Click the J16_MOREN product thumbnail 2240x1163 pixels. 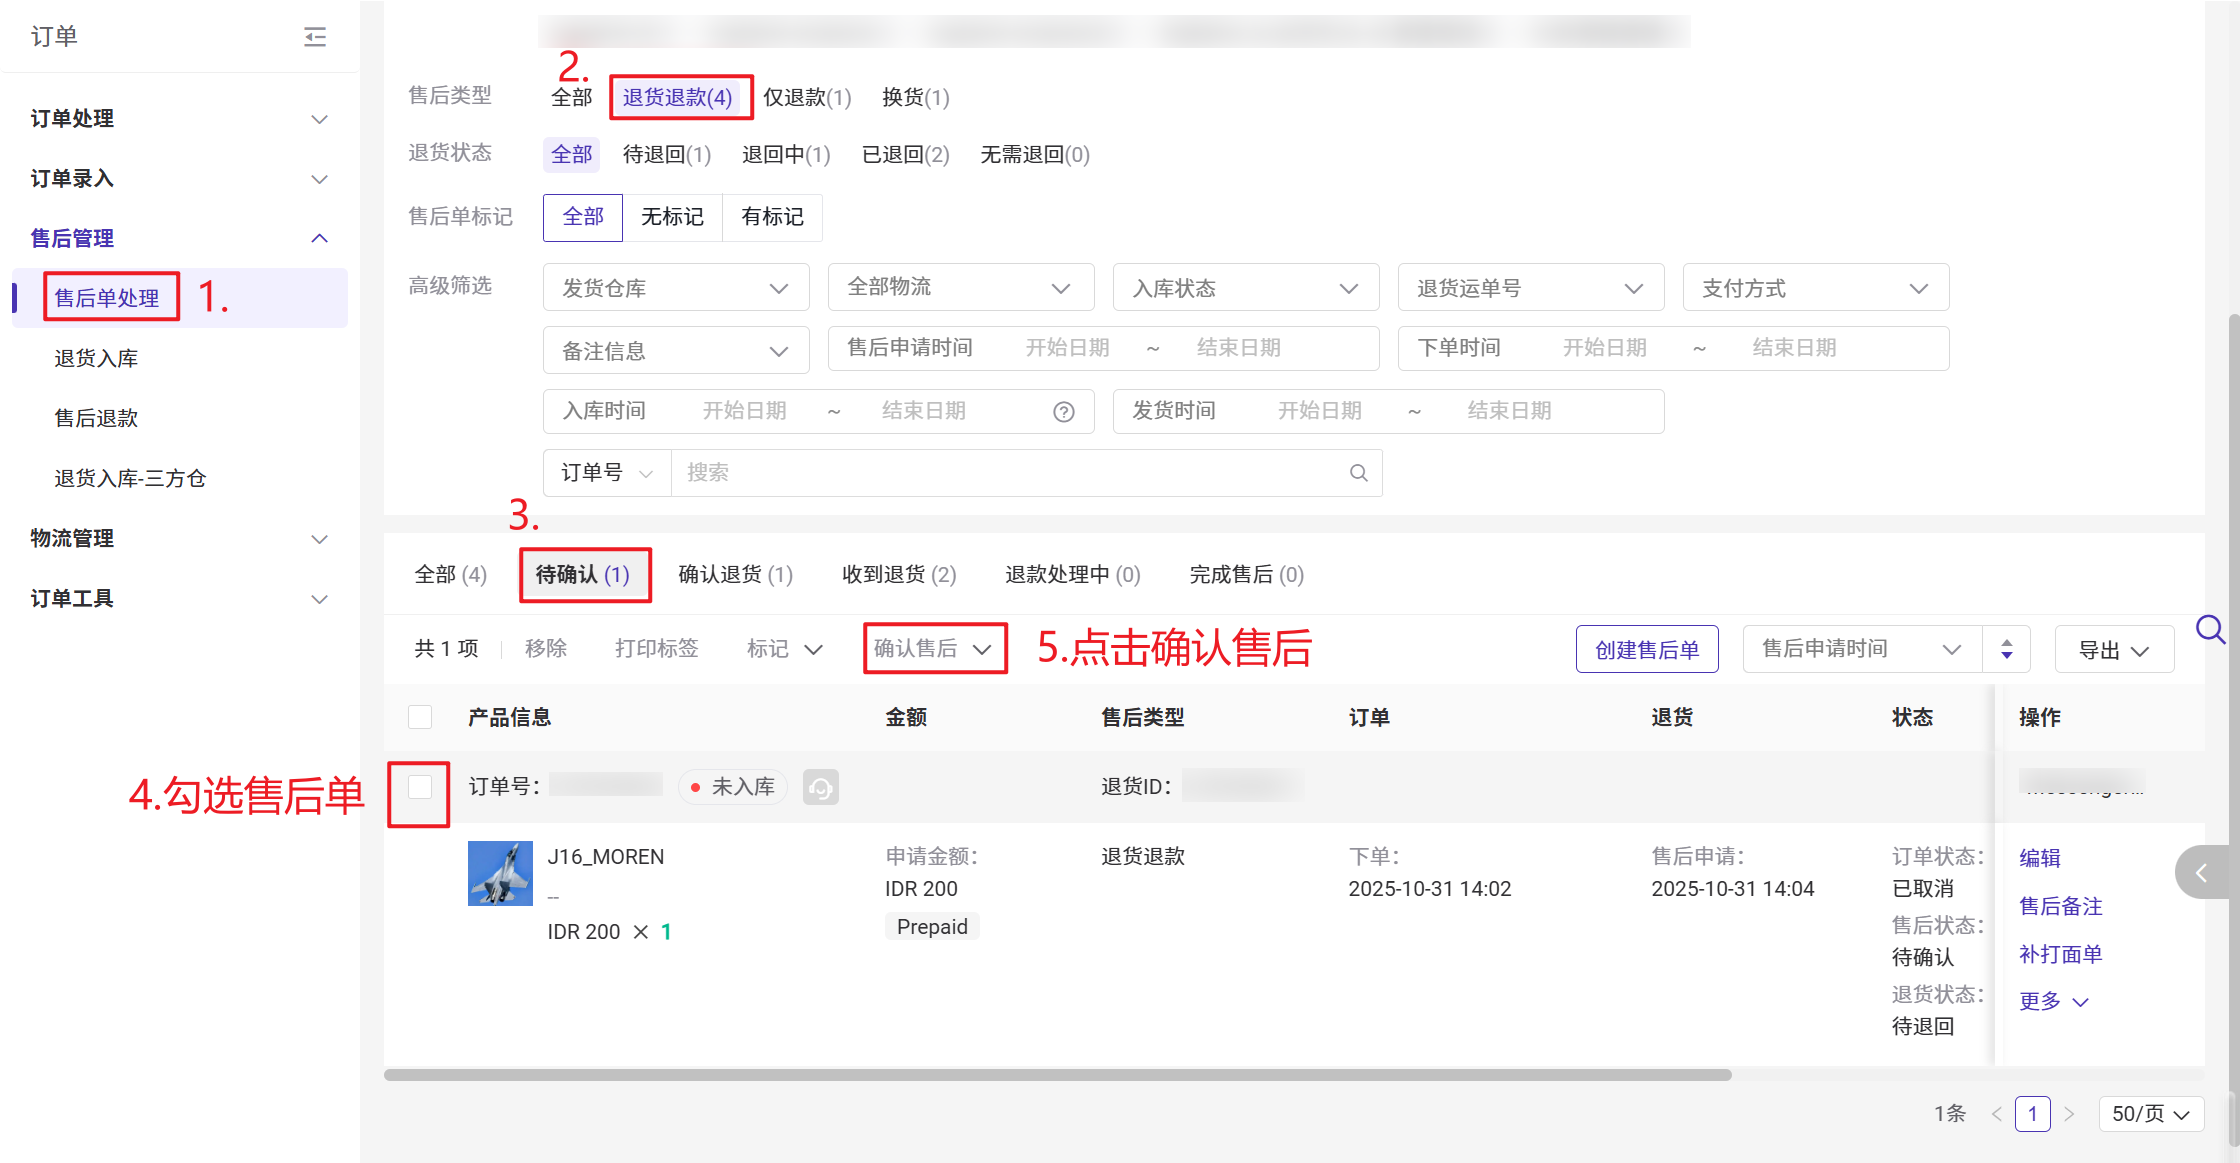coord(500,874)
